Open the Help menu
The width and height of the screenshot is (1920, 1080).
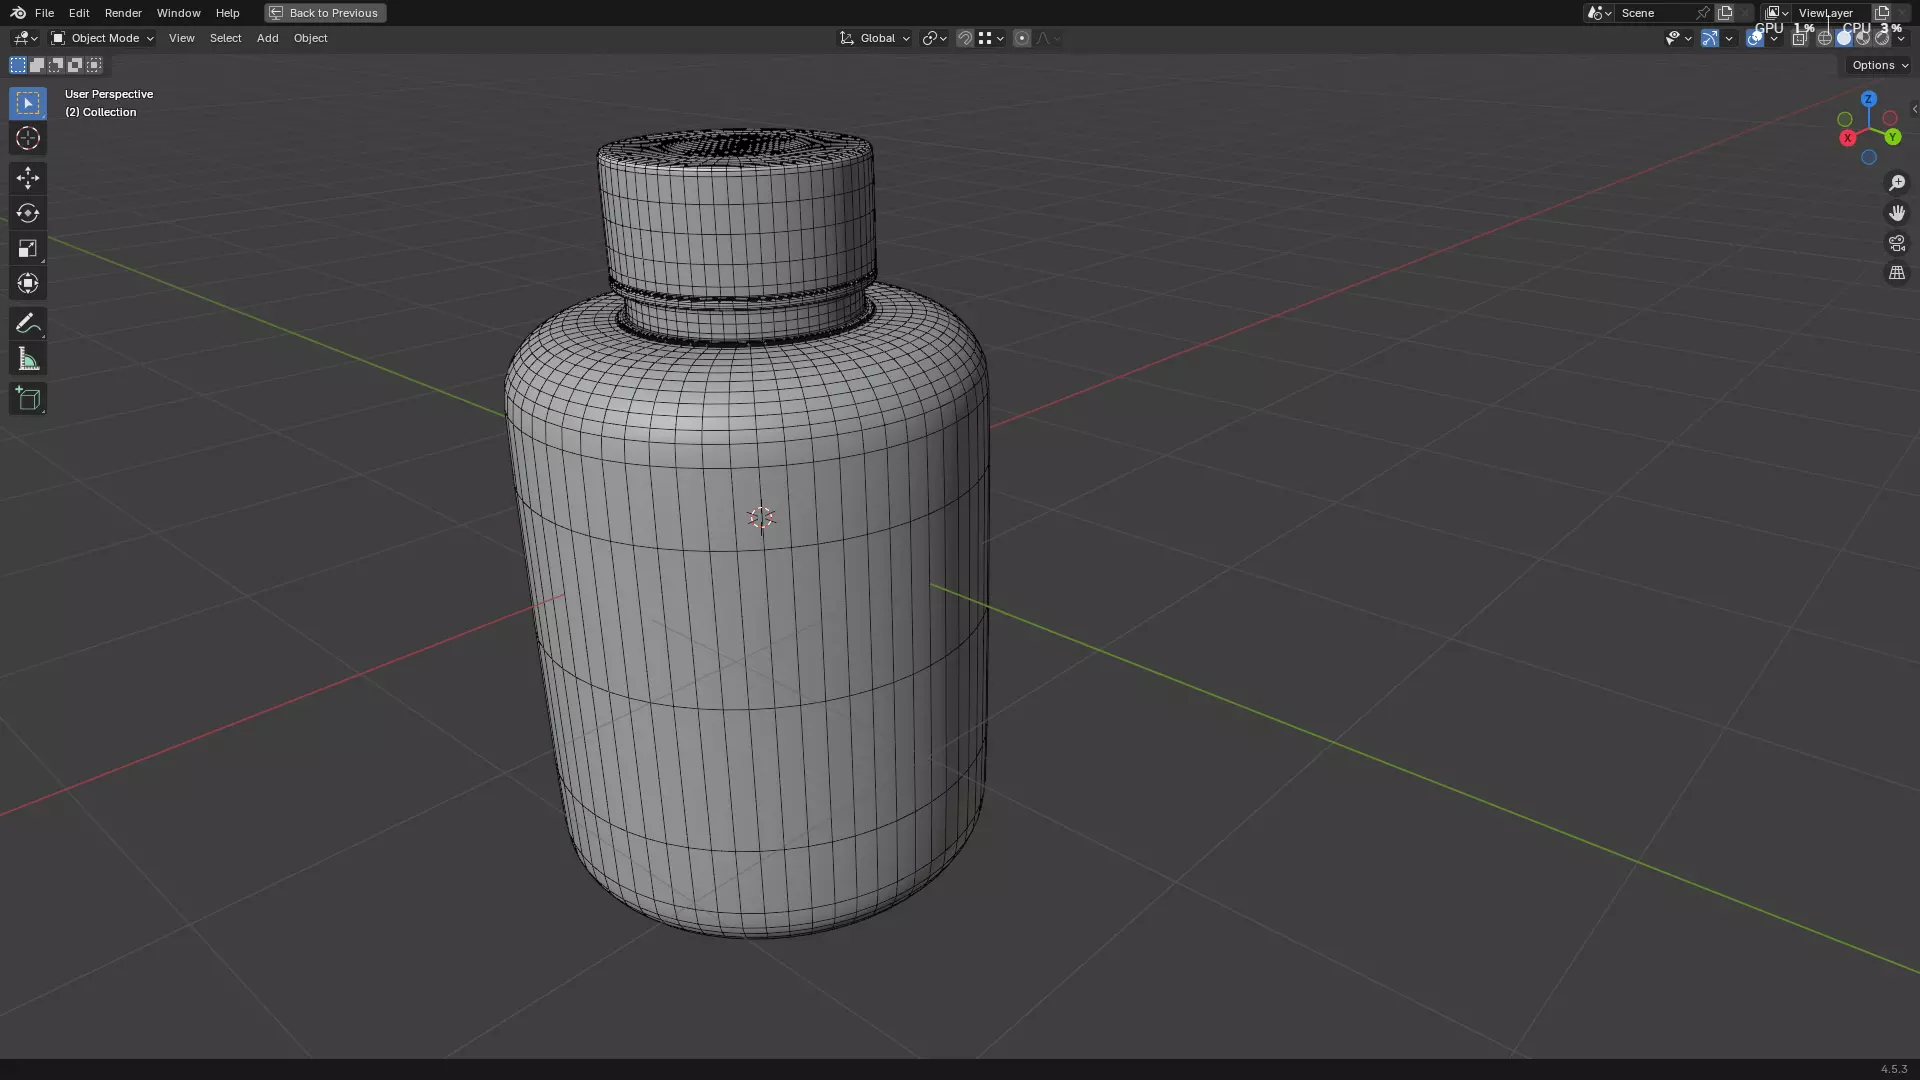[x=227, y=13]
